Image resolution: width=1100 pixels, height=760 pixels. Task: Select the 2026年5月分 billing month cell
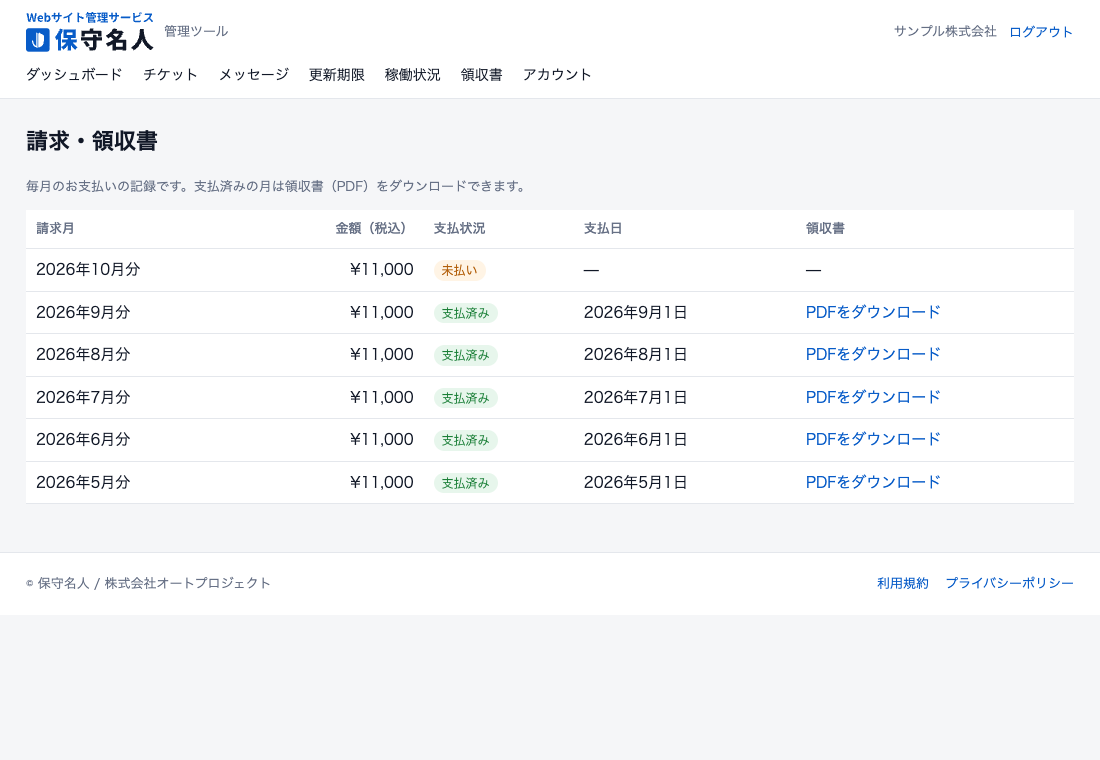(83, 482)
